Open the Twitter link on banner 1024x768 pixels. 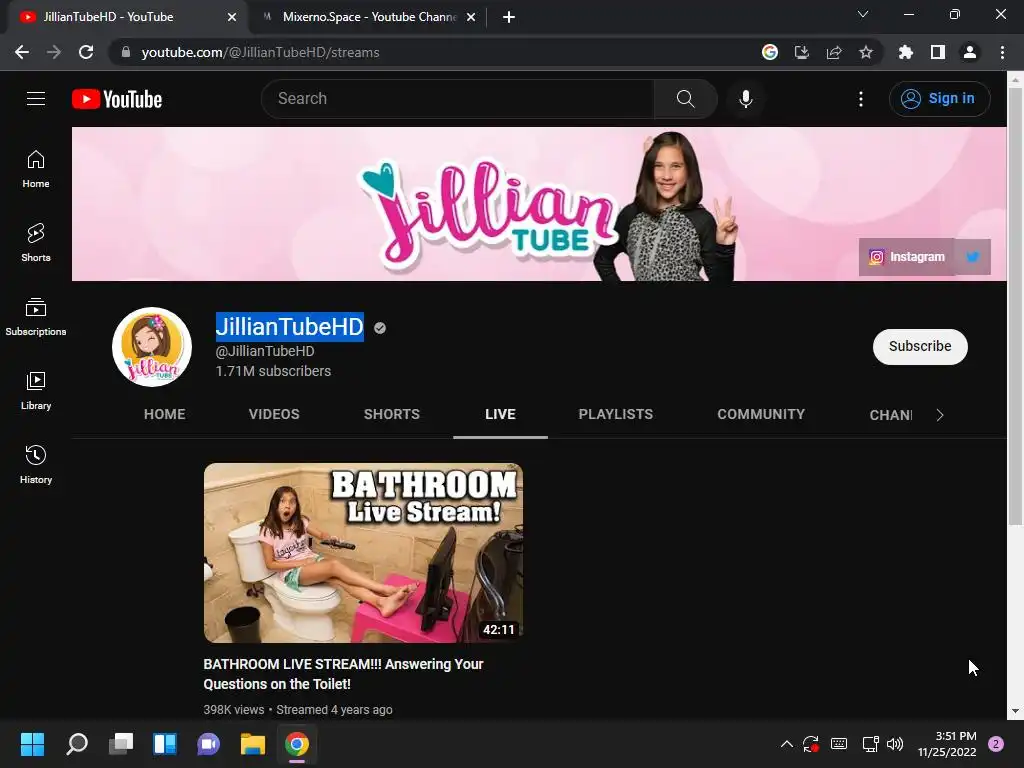pyautogui.click(x=972, y=257)
